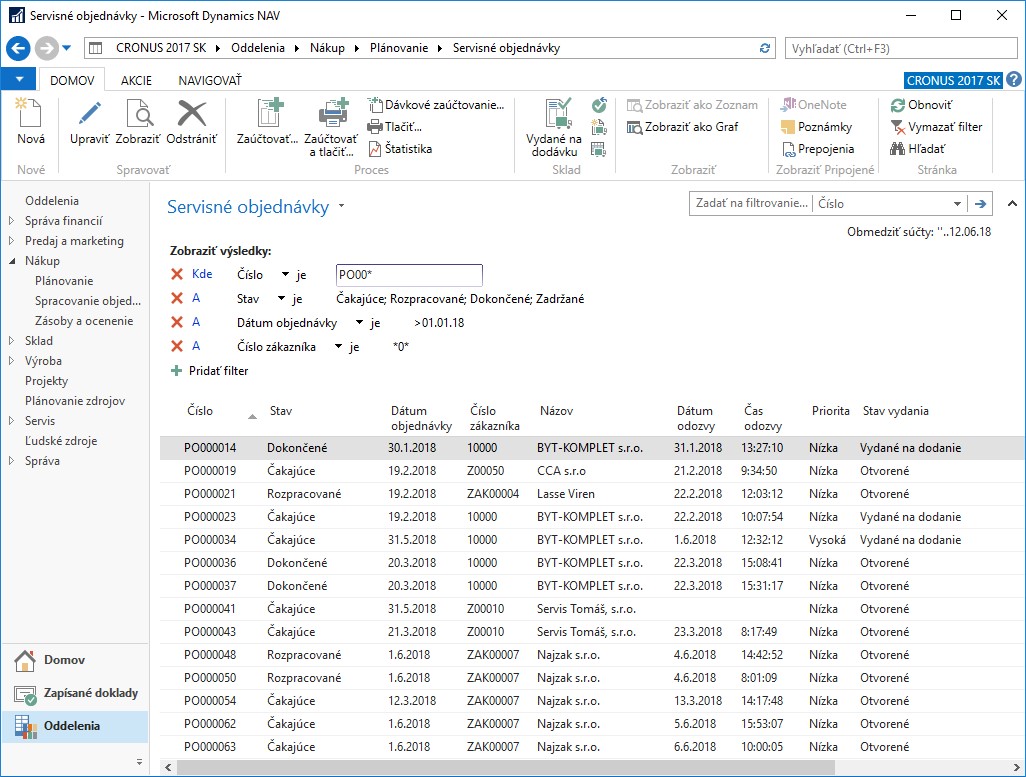1026x777 pixels.
Task: Switch to the DOMOV ribbon tab
Action: 72,81
